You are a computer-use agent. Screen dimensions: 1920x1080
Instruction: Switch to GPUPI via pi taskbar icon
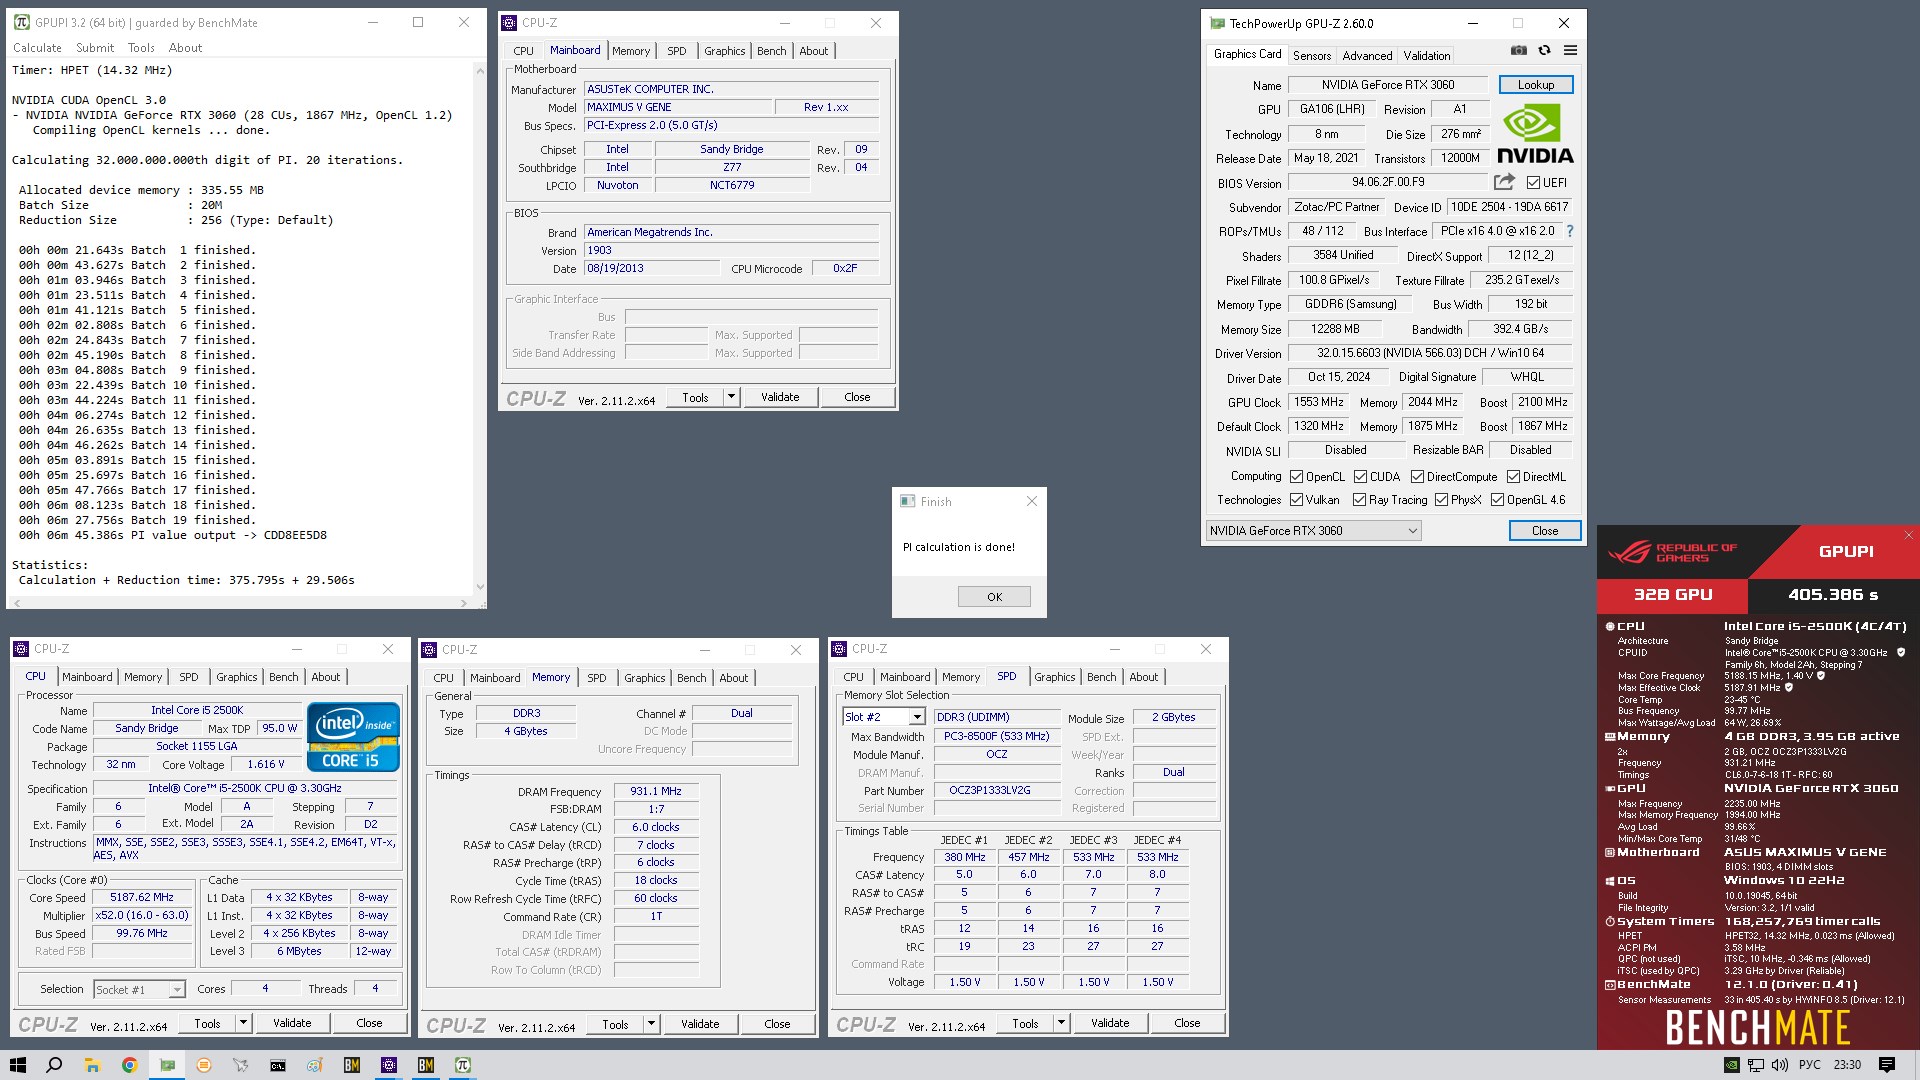pos(463,1065)
